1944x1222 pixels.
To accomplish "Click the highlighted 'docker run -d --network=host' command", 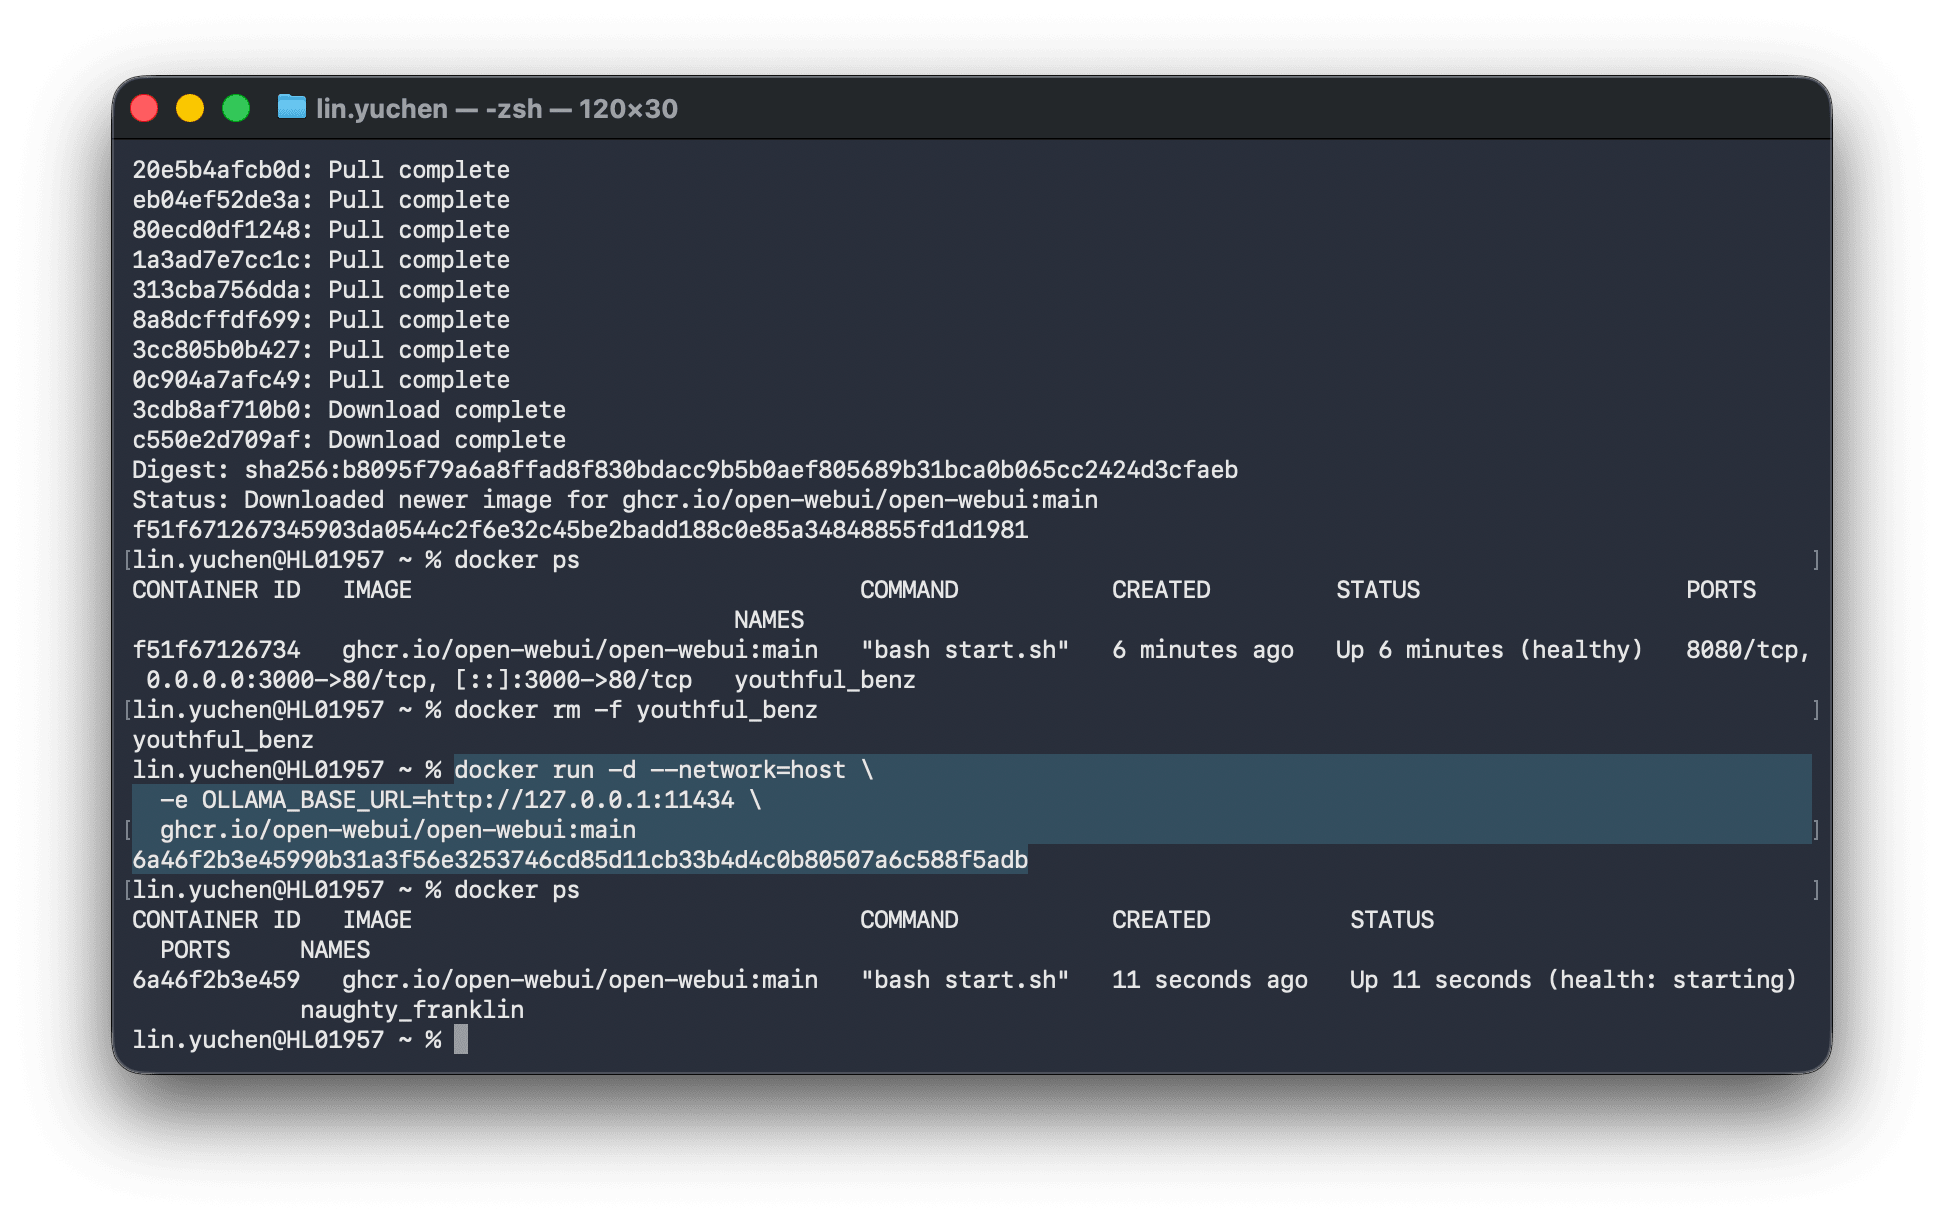I will click(x=663, y=770).
